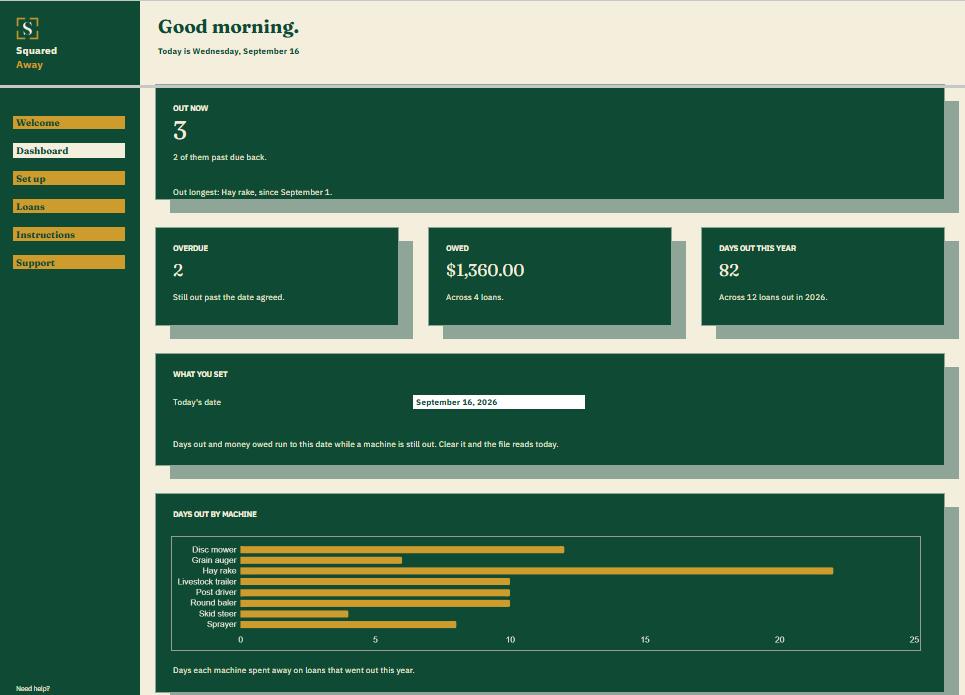Select the Livestock trailer chart bar
Viewport: 965px width, 695px height.
tap(375, 582)
